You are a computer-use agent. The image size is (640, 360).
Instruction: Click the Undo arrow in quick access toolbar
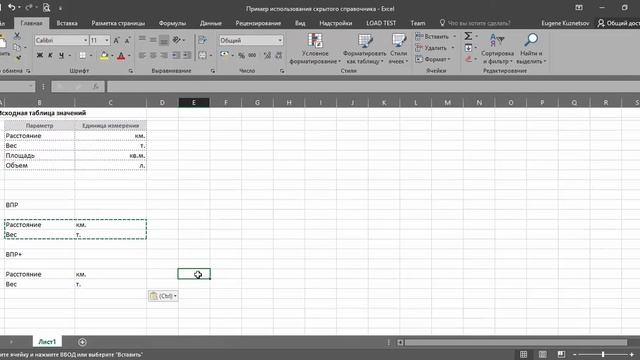click(x=11, y=7)
